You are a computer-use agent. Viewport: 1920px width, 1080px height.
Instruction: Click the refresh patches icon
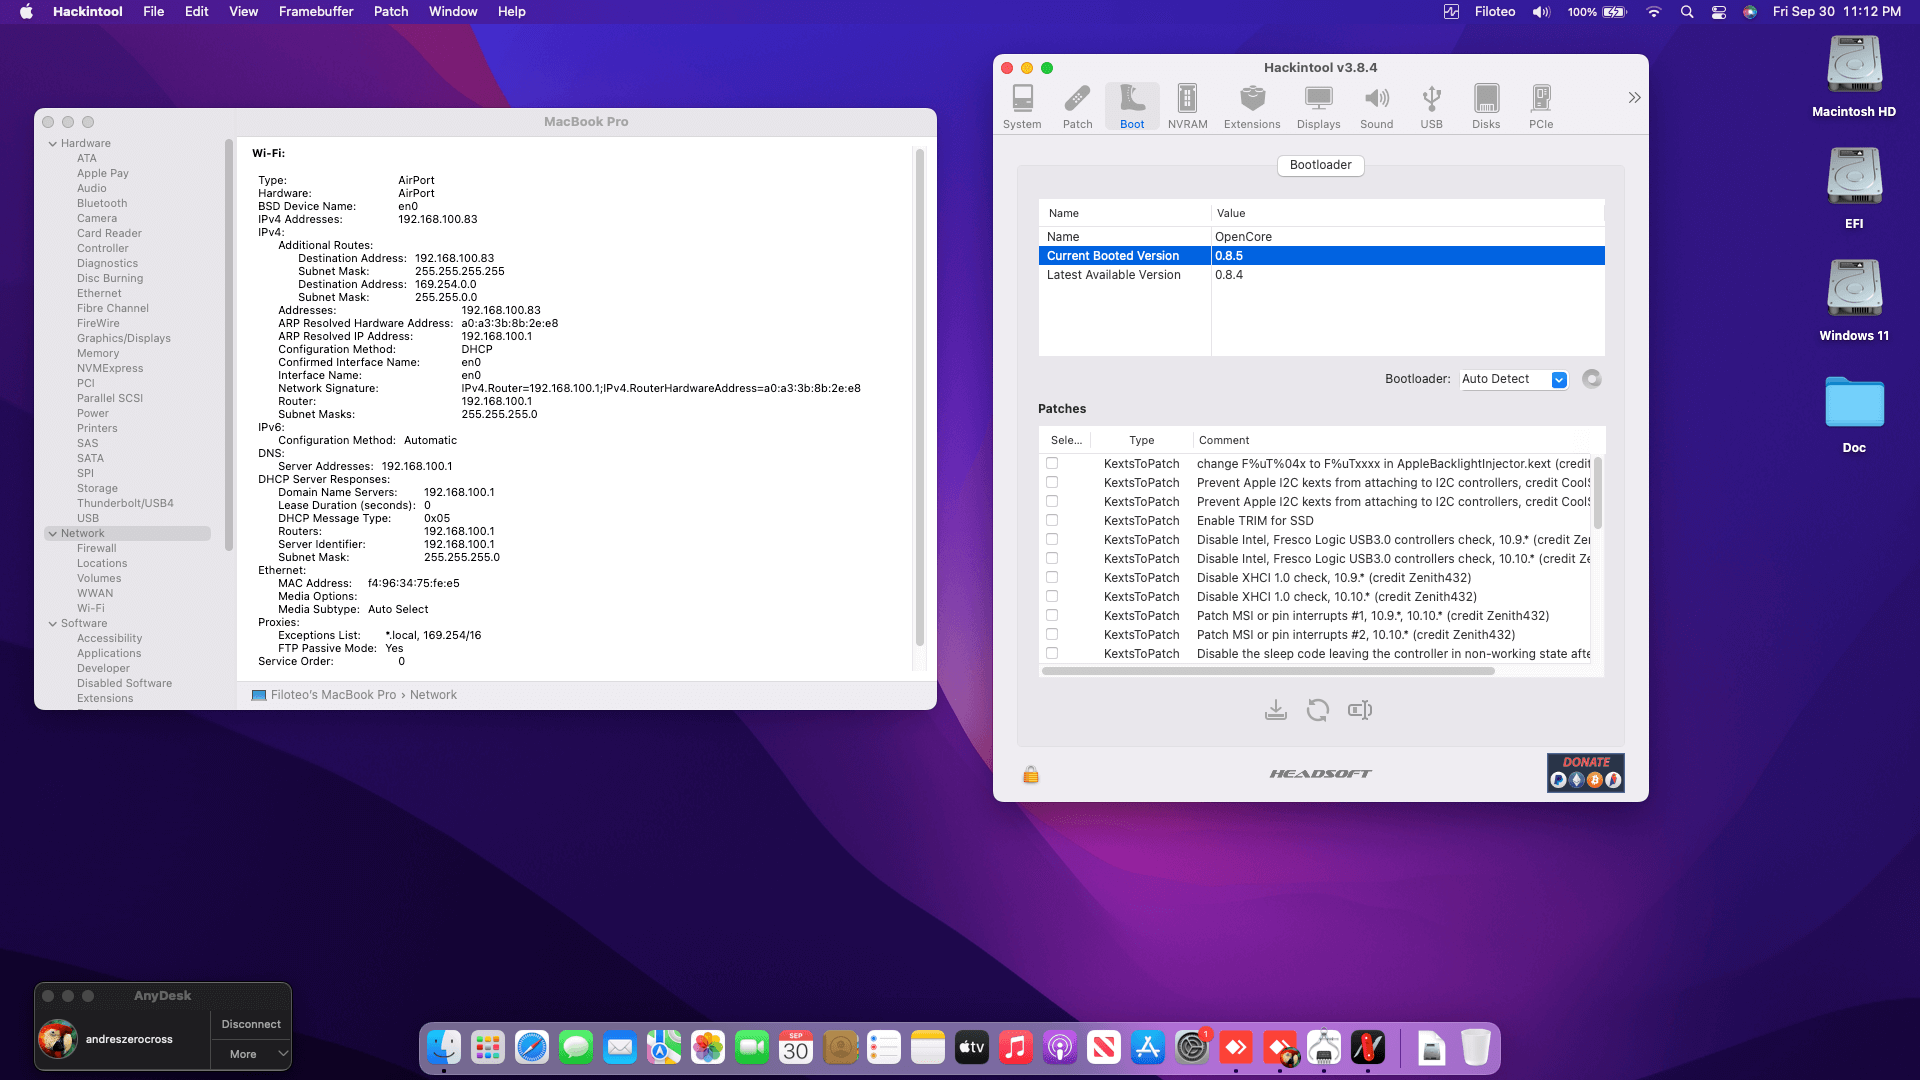pyautogui.click(x=1318, y=710)
